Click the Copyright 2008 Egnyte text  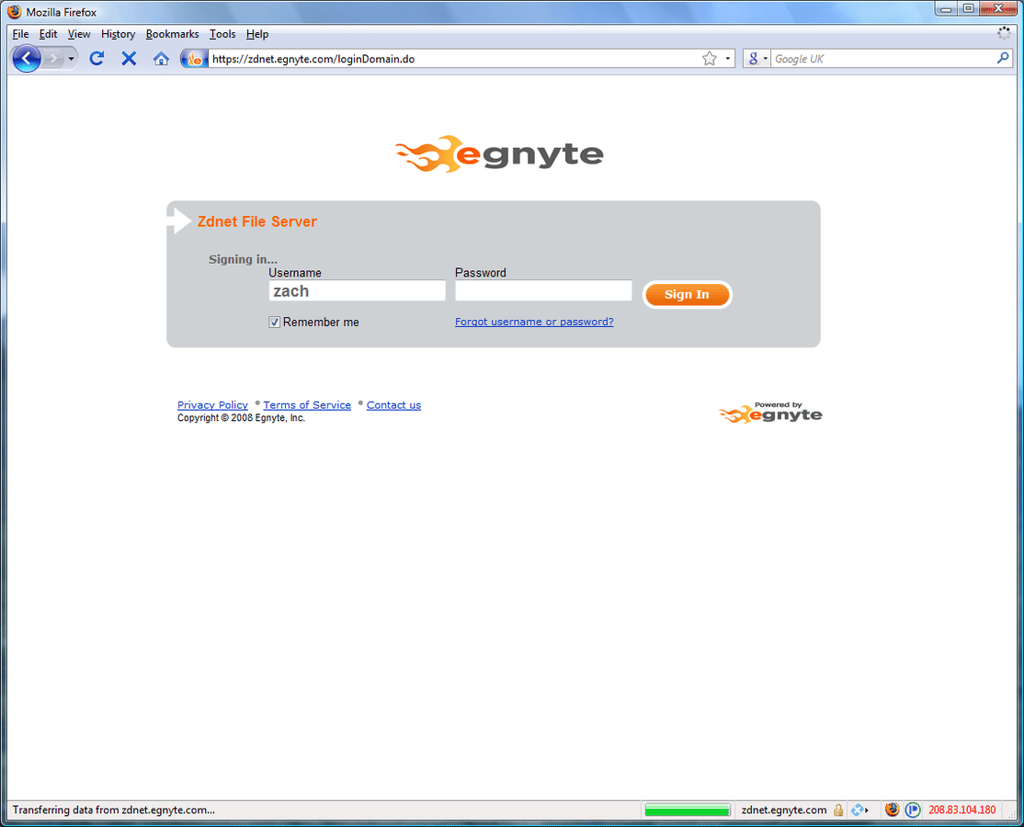click(241, 418)
